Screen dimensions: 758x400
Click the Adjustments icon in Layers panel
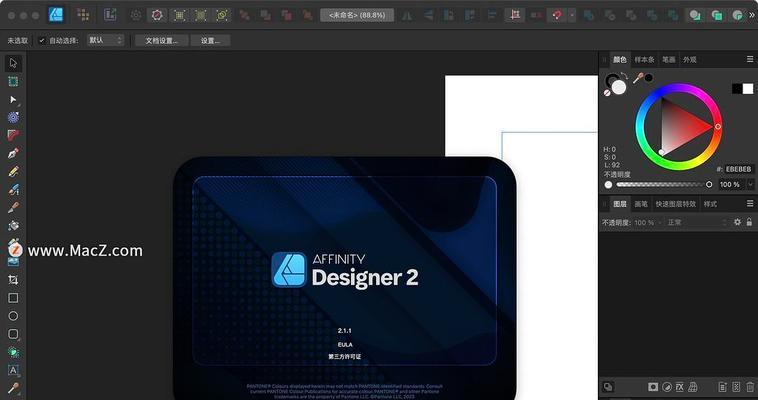[667, 387]
